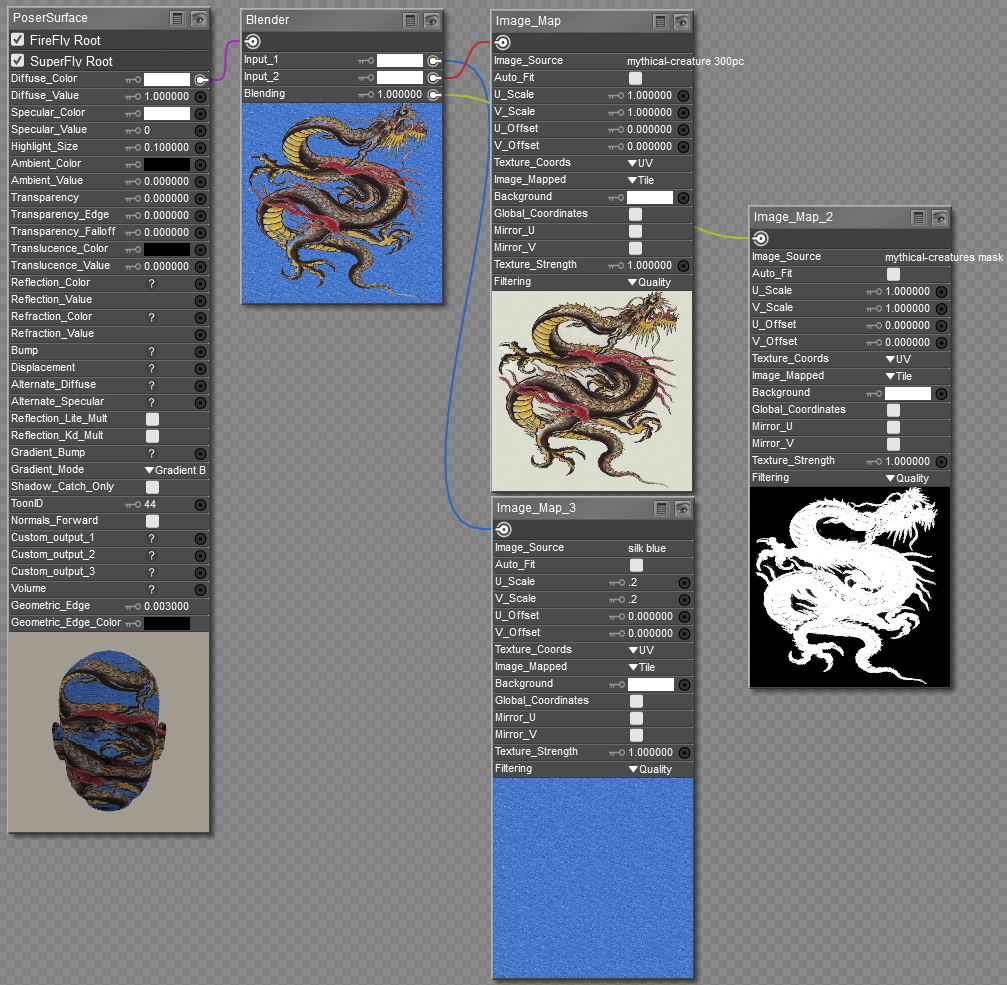Enable Mirror_U on the Image_Map_3 node
The height and width of the screenshot is (985, 1007).
[x=636, y=718]
